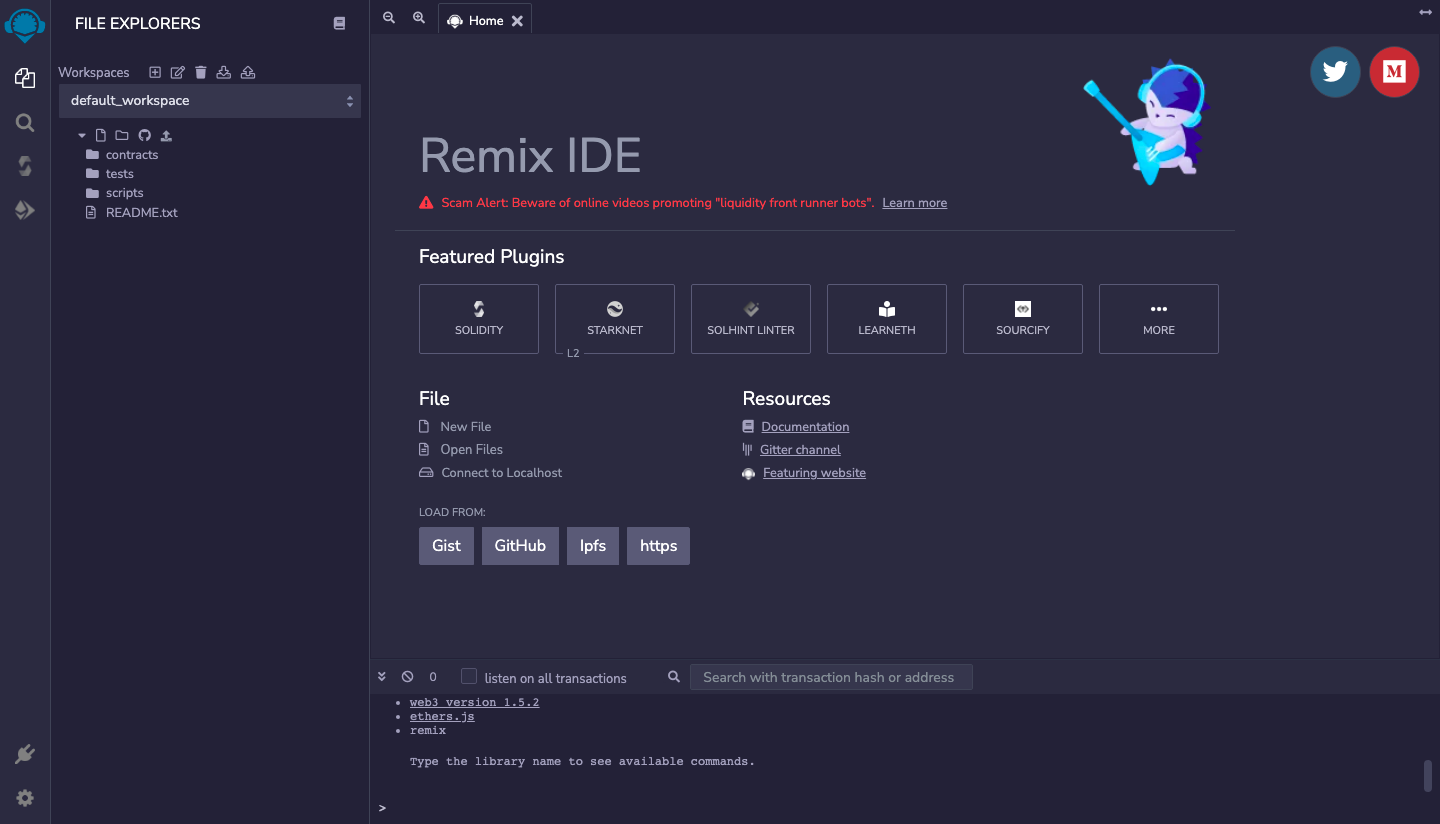Click New File link
Screen dimensions: 1440x824
pyautogui.click(x=466, y=427)
